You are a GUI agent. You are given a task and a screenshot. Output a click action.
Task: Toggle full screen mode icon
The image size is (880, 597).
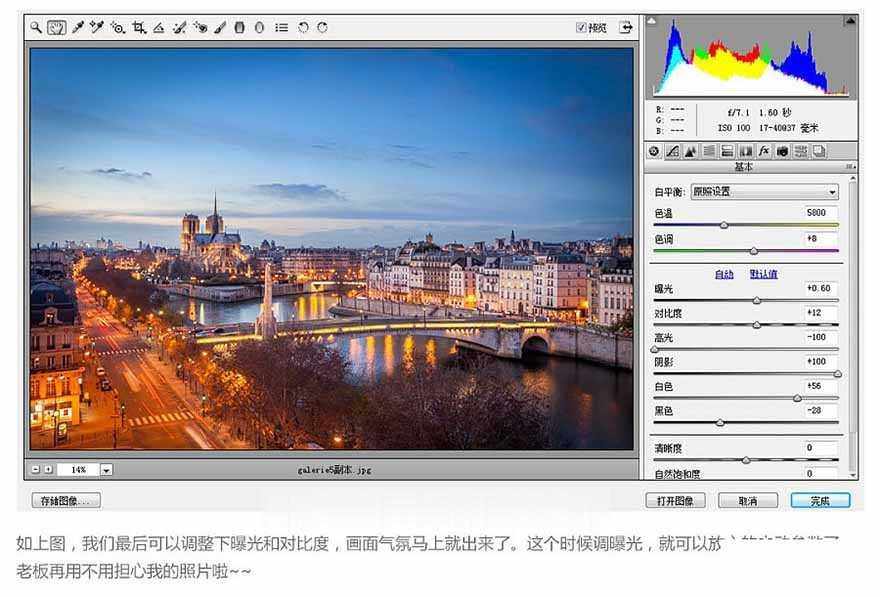tap(626, 27)
